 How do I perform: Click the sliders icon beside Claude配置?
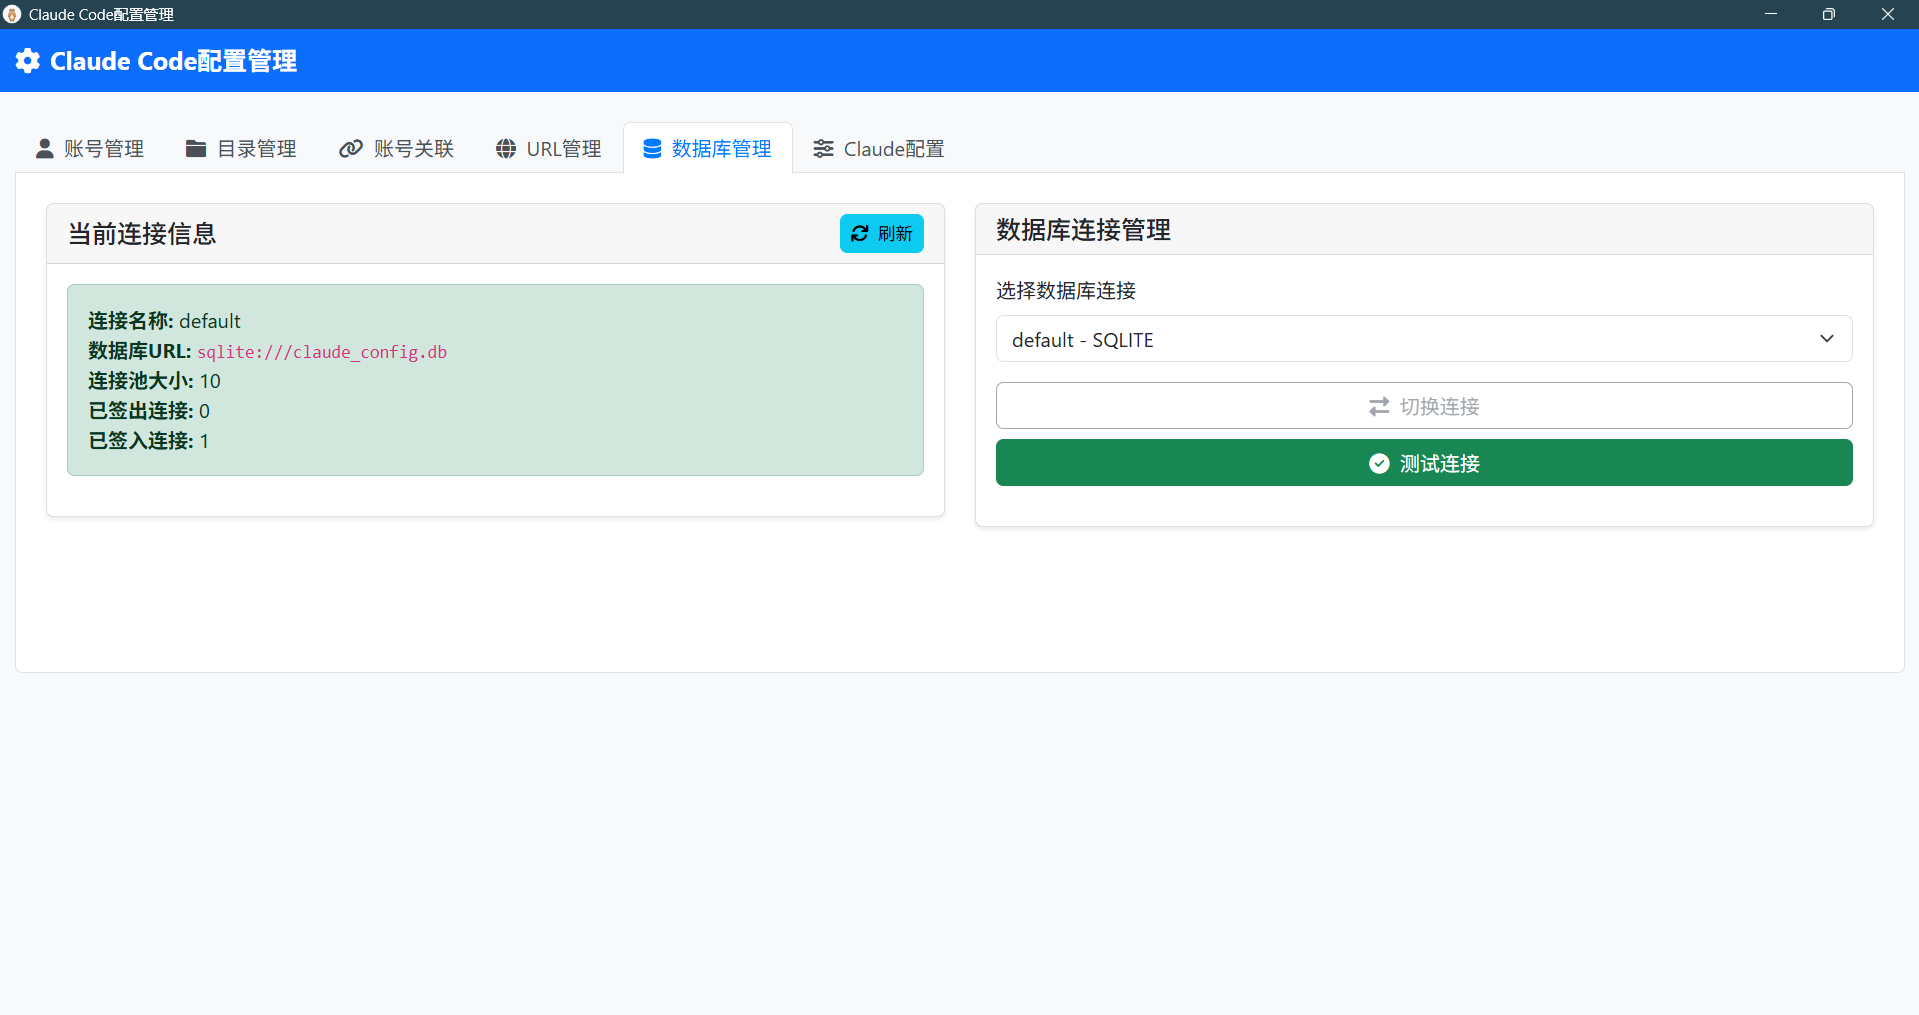pos(823,149)
